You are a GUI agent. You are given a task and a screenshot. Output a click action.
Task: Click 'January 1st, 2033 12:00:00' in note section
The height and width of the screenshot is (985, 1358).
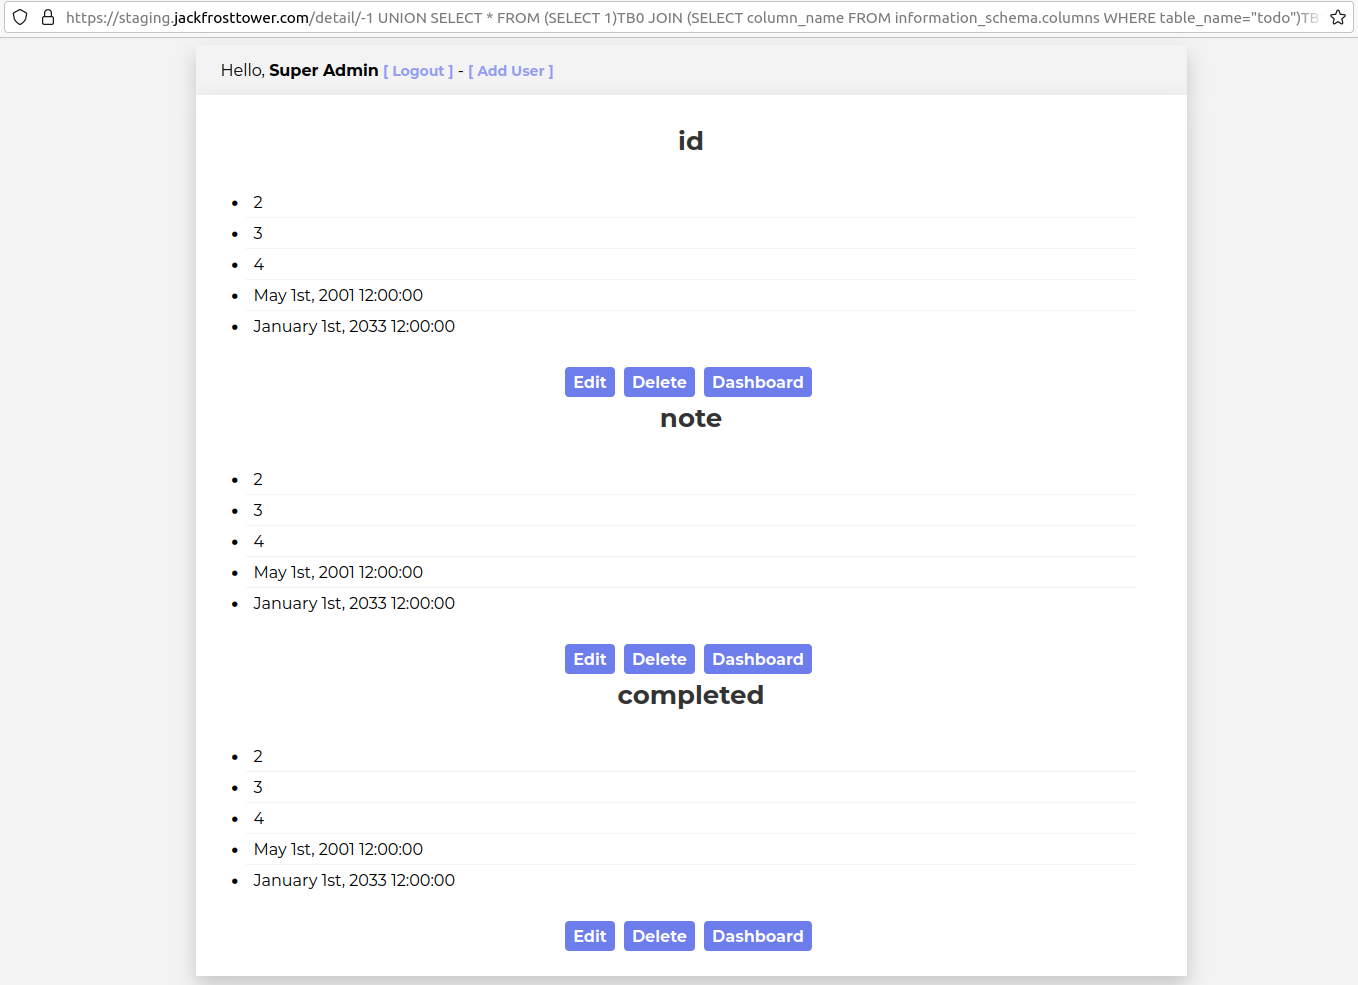[x=354, y=603]
